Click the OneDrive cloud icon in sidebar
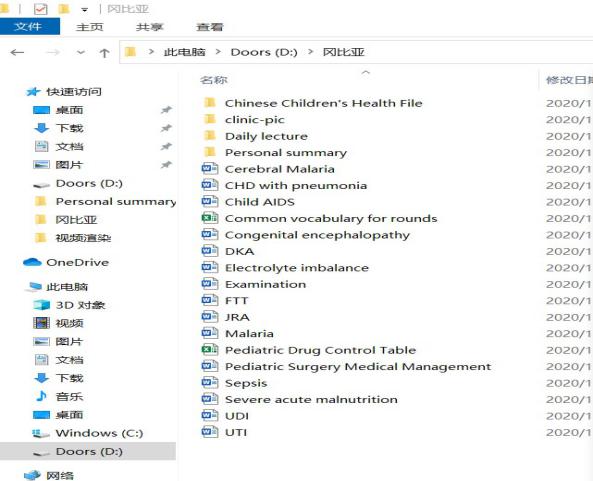This screenshot has height=481, width=593. point(32,262)
